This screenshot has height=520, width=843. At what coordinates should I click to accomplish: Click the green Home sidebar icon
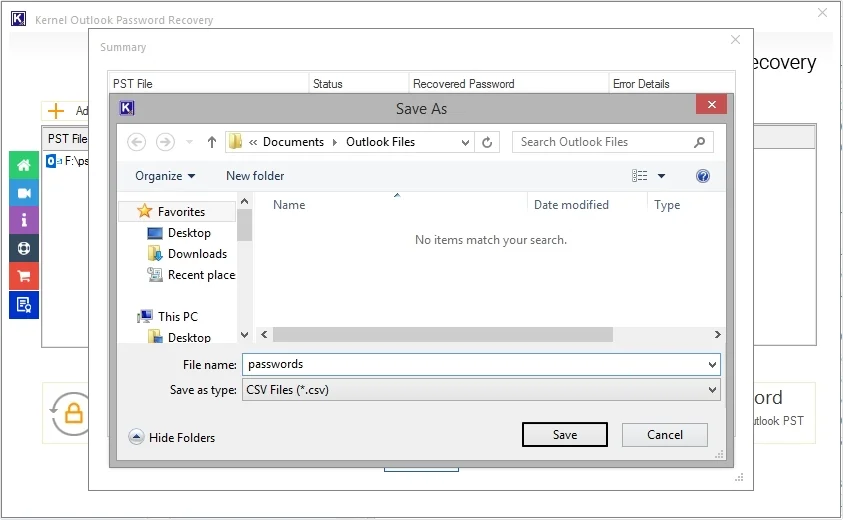(x=24, y=165)
